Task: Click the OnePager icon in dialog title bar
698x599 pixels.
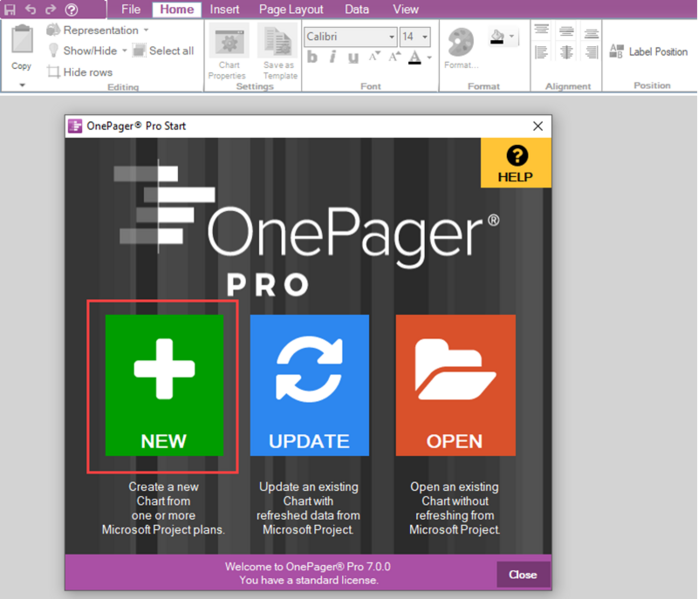Action: [x=75, y=126]
